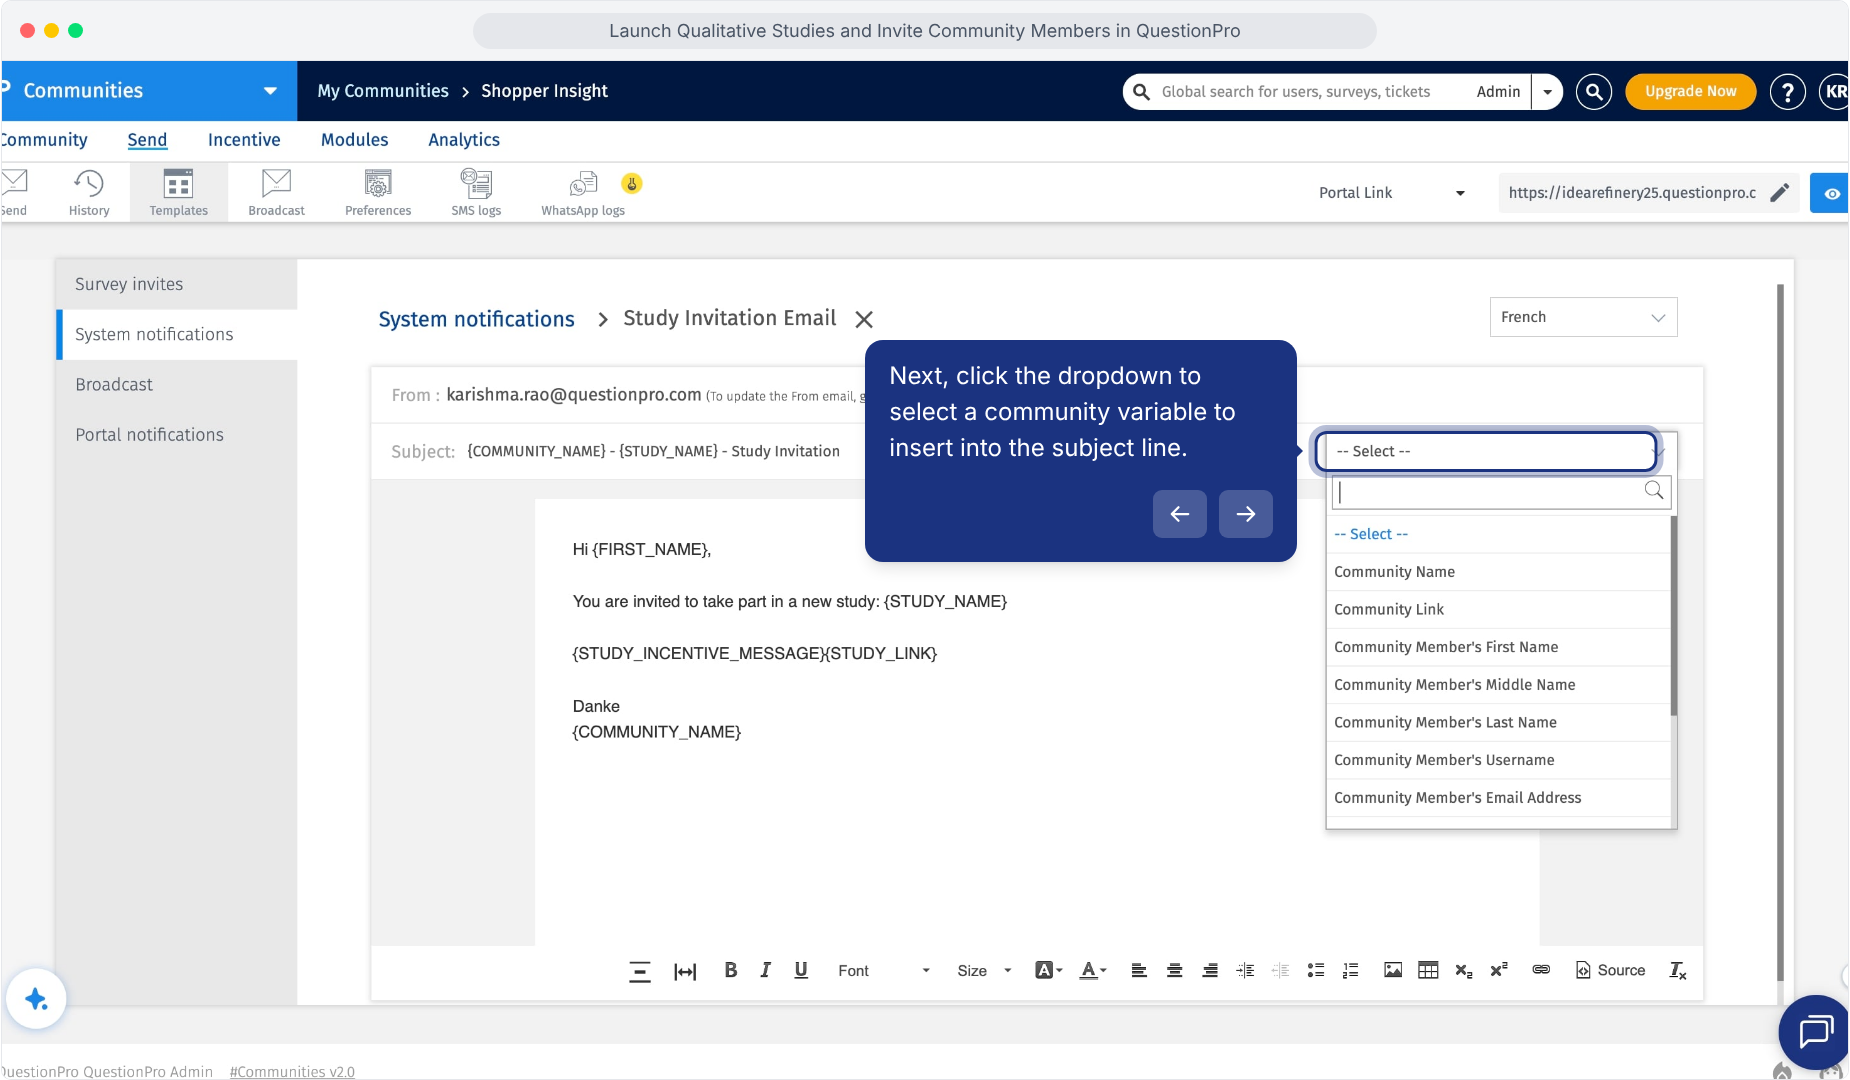Apply subscript formatting
This screenshot has width=1850, height=1080.
[1464, 970]
